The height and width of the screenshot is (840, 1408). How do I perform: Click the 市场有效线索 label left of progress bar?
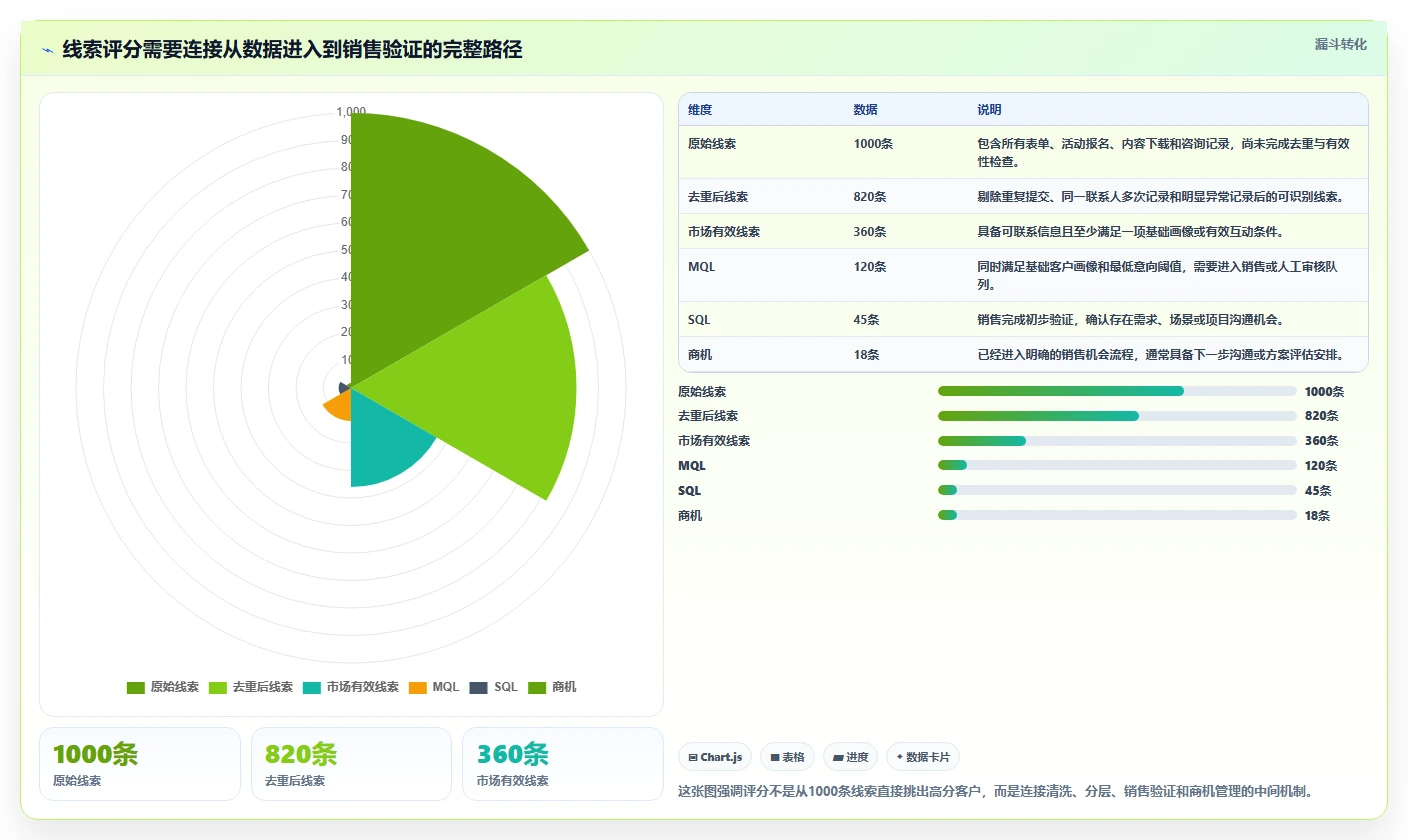tap(714, 441)
